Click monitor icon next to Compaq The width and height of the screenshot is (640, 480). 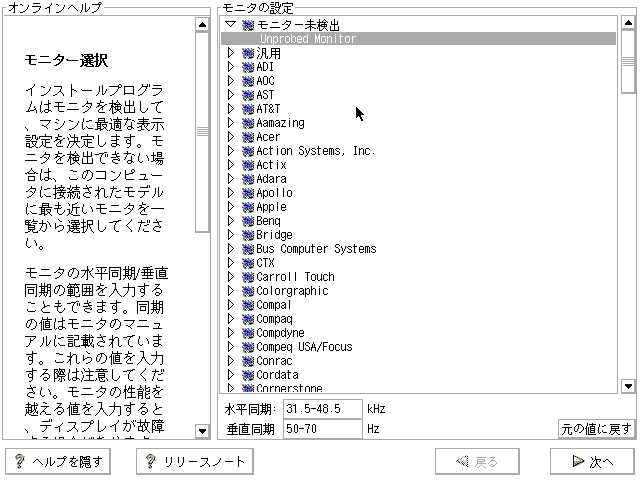(x=248, y=319)
